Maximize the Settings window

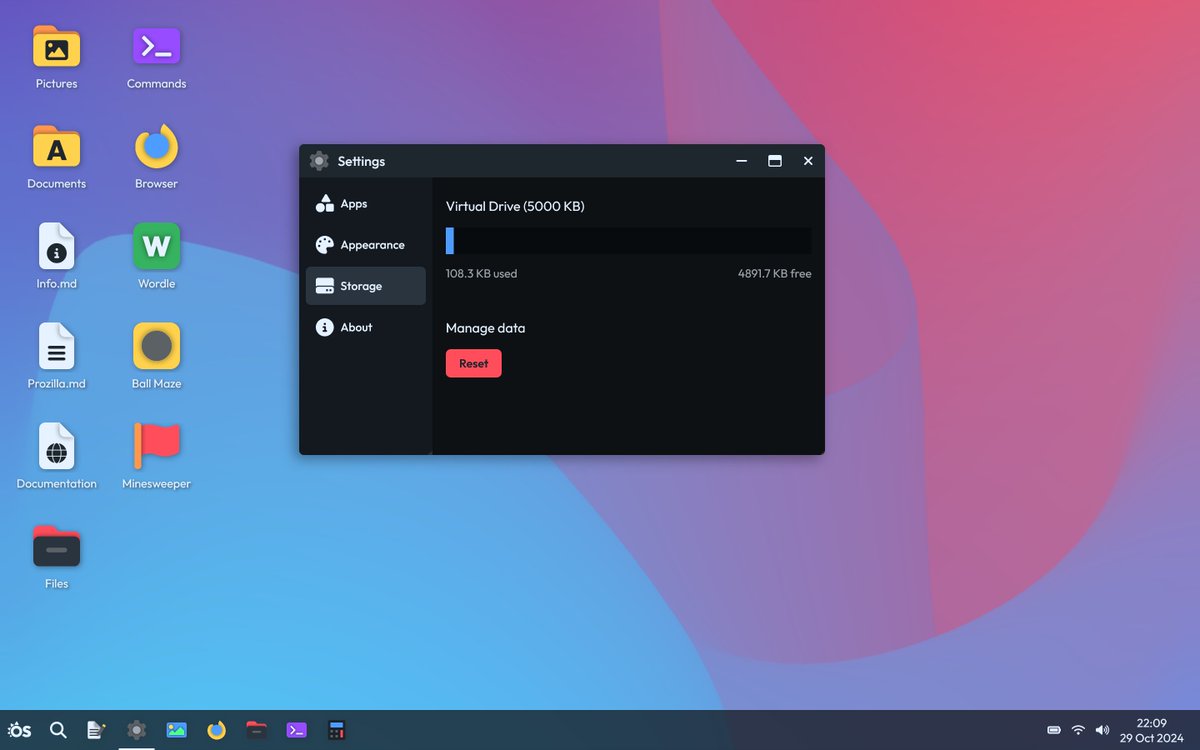point(775,161)
